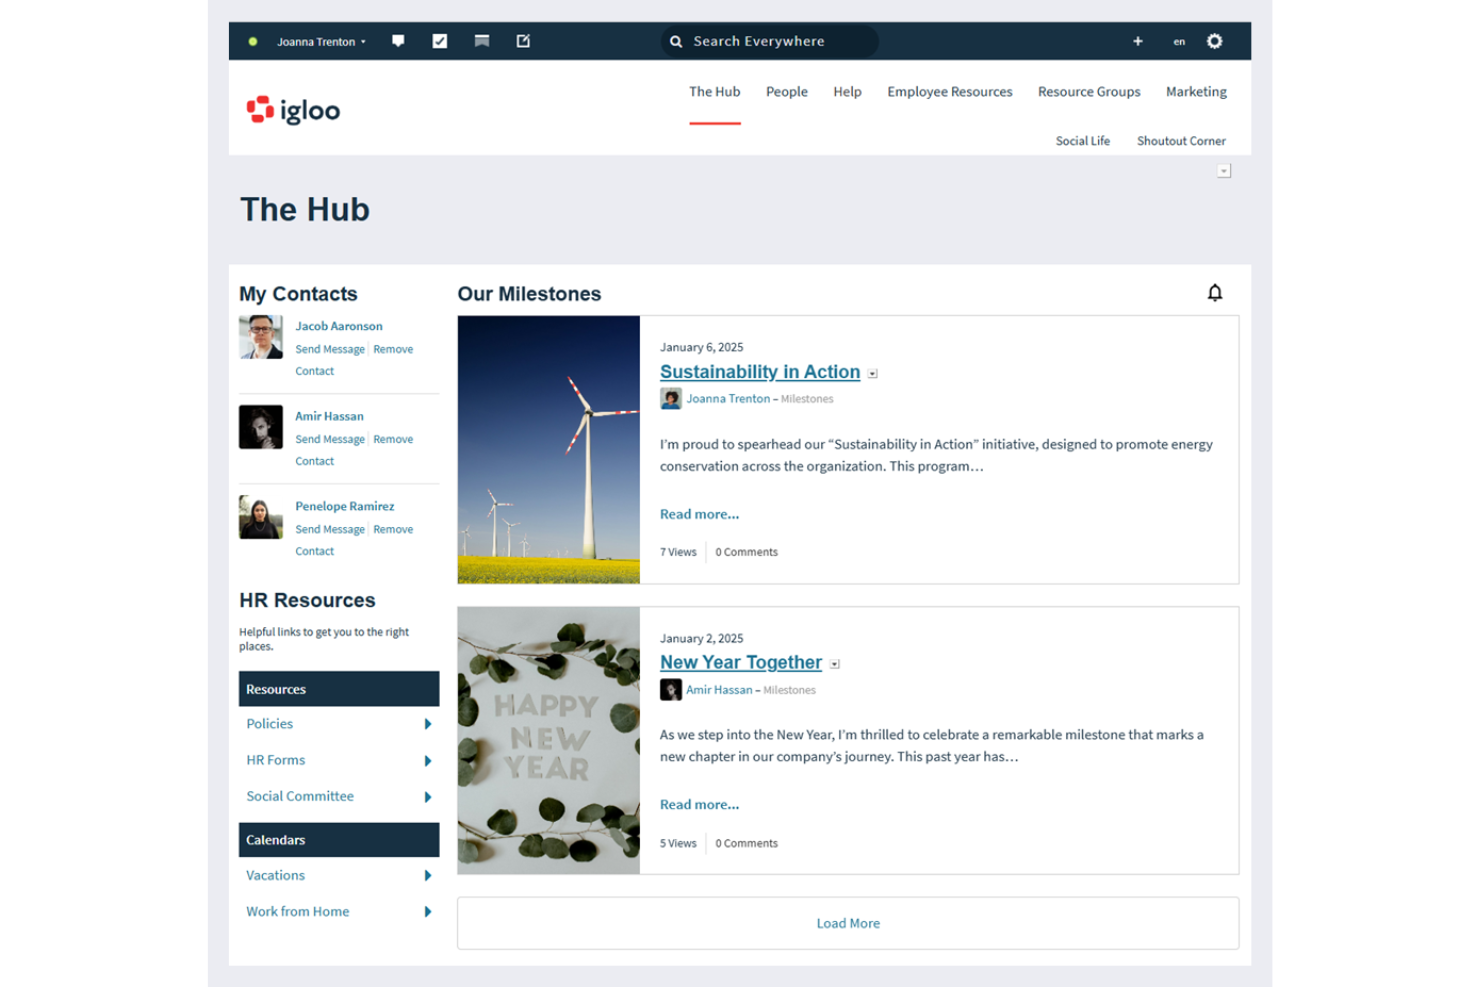Read more of the New Year Together post
The width and height of the screenshot is (1480, 987).
698,804
